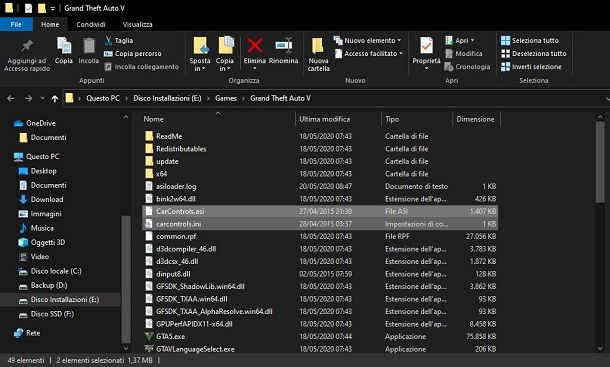The height and width of the screenshot is (367, 610).
Task: Click the Incolla clipboard icon
Action: [x=89, y=51]
